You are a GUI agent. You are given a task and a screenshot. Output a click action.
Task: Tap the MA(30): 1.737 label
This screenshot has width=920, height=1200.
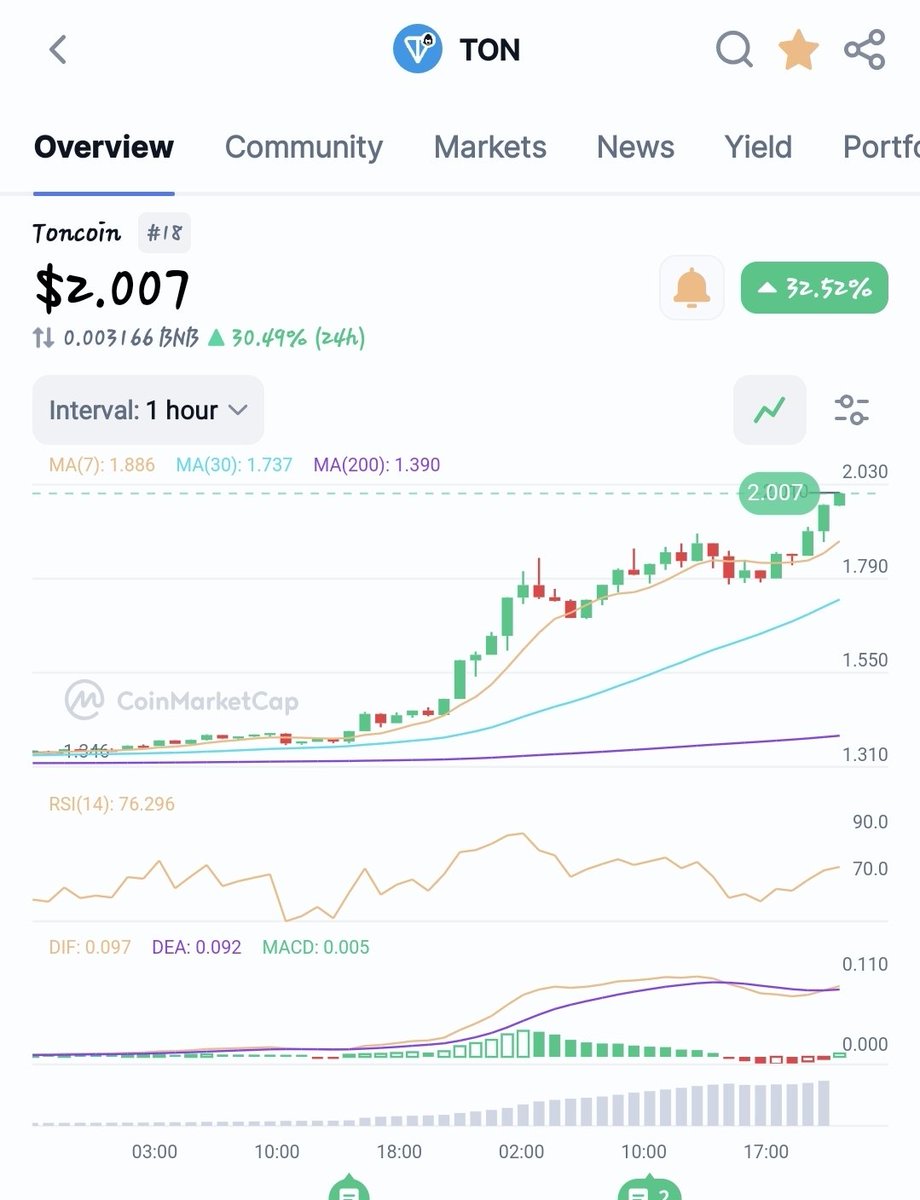pos(234,464)
